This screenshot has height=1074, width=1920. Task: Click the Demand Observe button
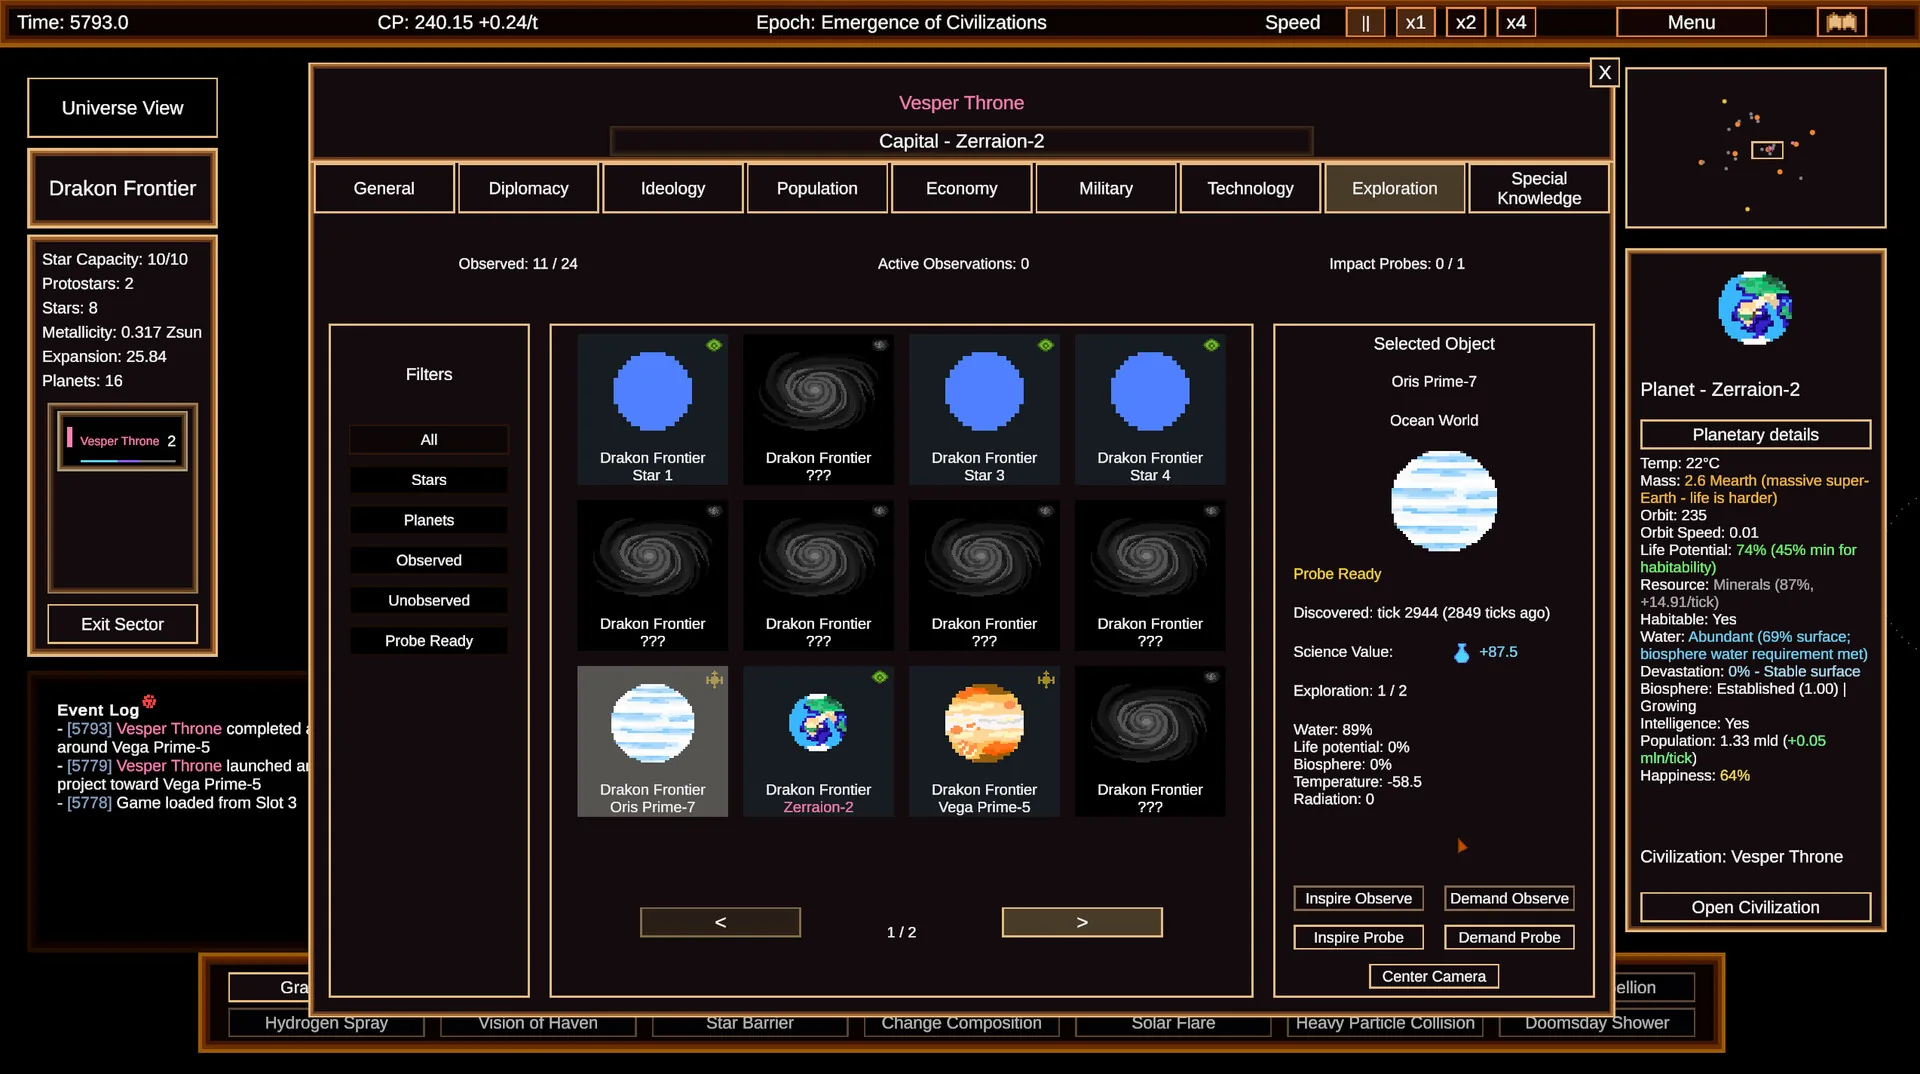coord(1509,898)
